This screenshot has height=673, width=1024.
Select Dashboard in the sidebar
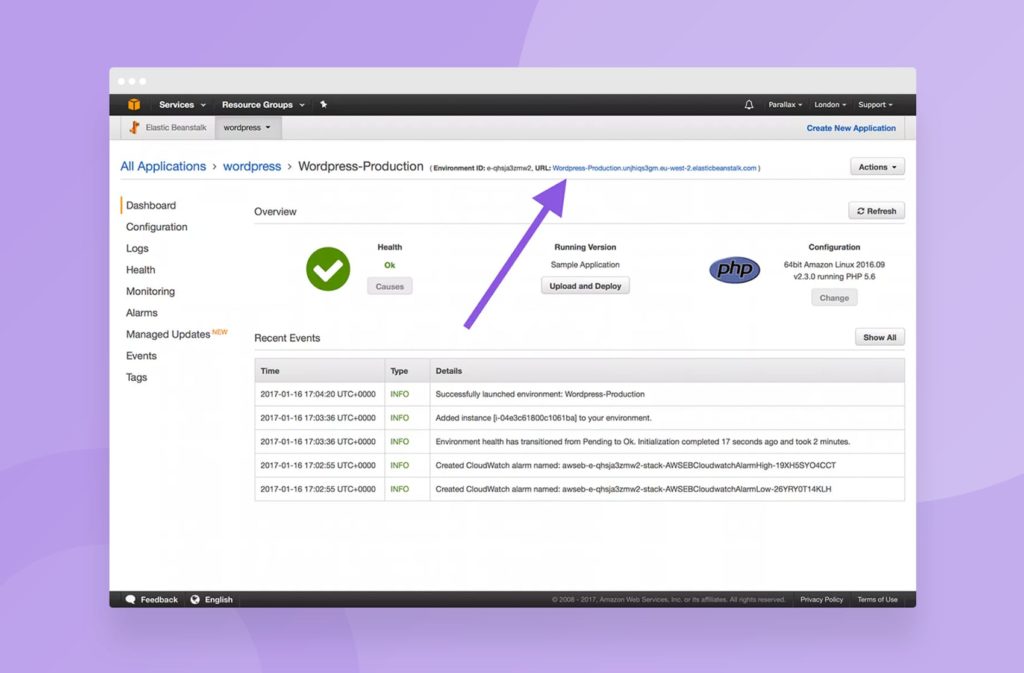(151, 205)
